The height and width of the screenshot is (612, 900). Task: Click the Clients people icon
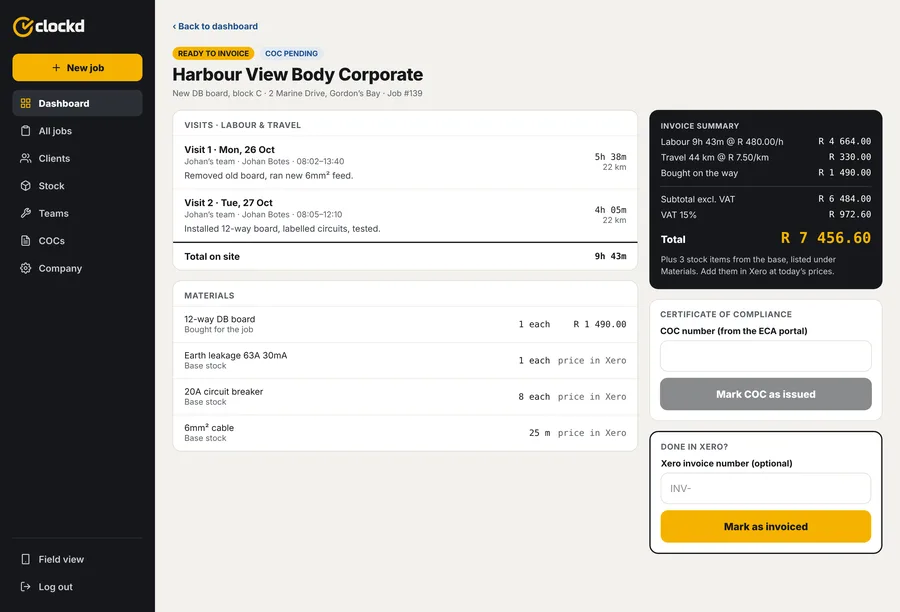pos(25,158)
